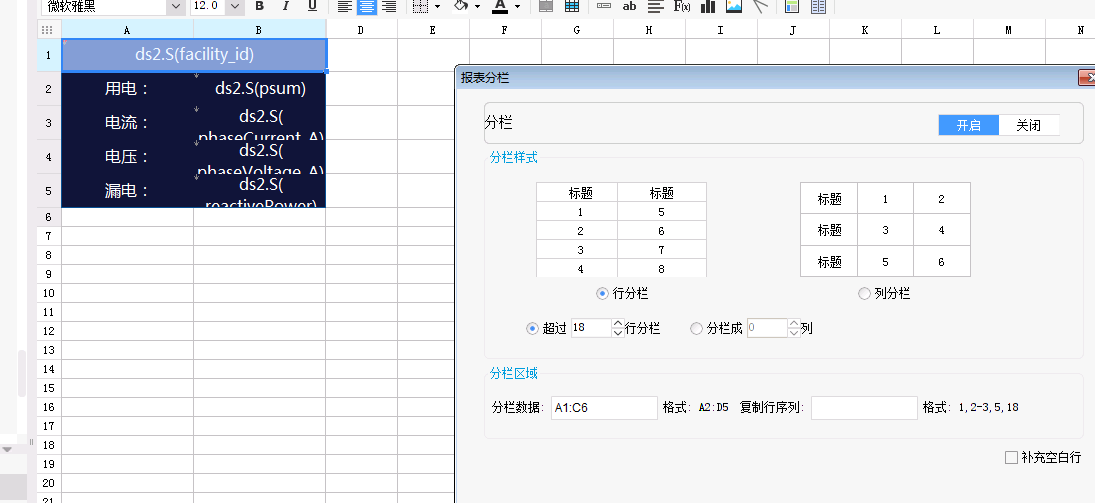Insert formula with the F(x) icon
Image resolution: width=1095 pixels, height=503 pixels.
pyautogui.click(x=682, y=6)
